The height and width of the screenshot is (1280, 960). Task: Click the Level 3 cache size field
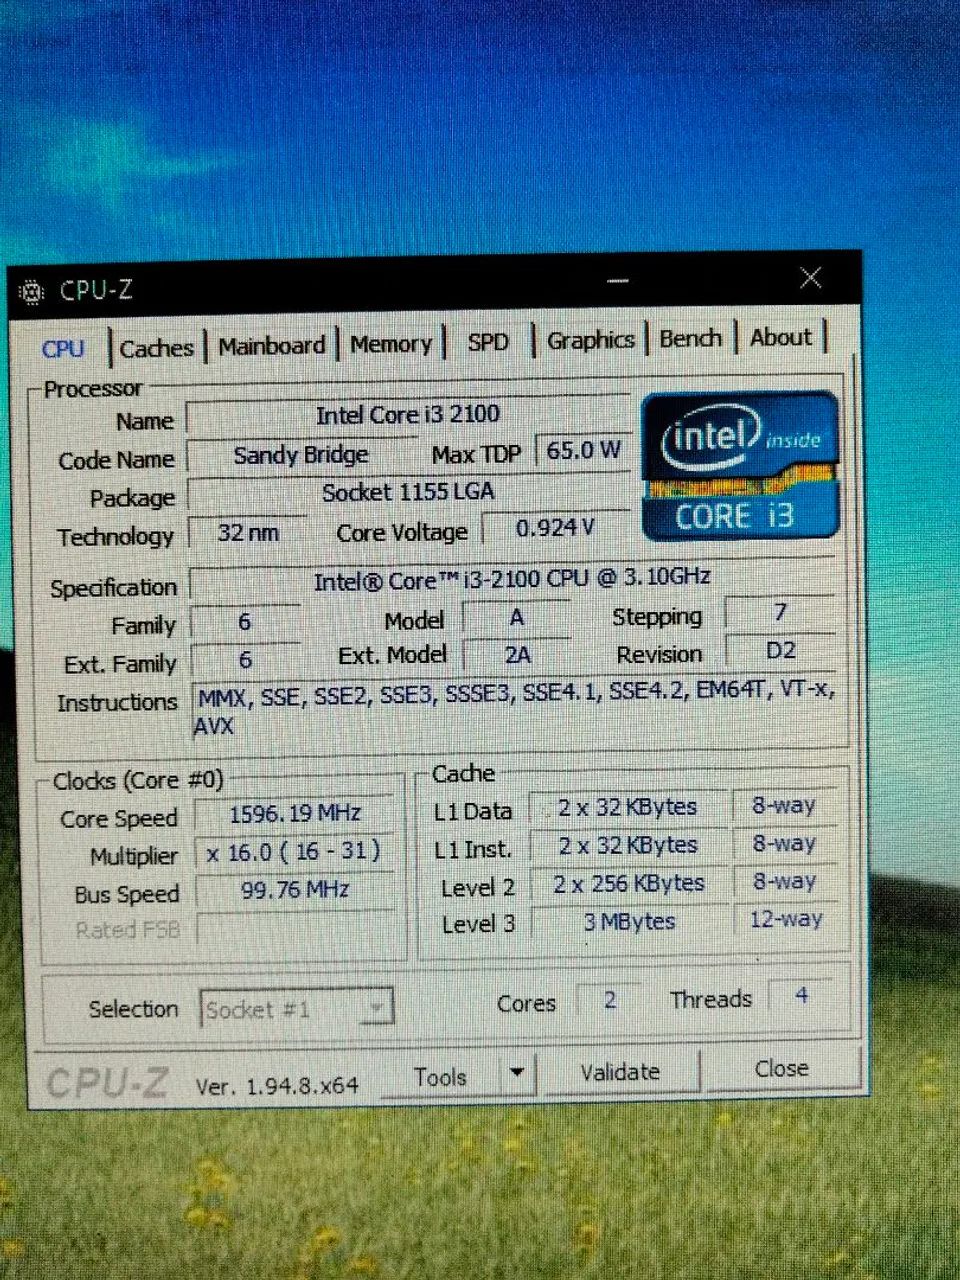tap(629, 921)
